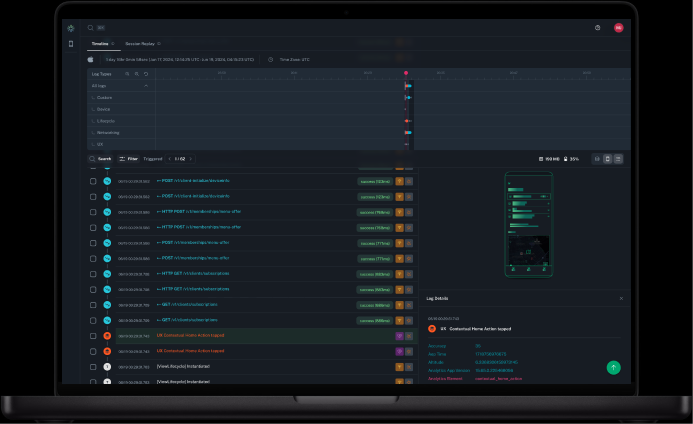Click the search icon in Log Types header
This screenshot has width=693, height=424.
pos(125,74)
